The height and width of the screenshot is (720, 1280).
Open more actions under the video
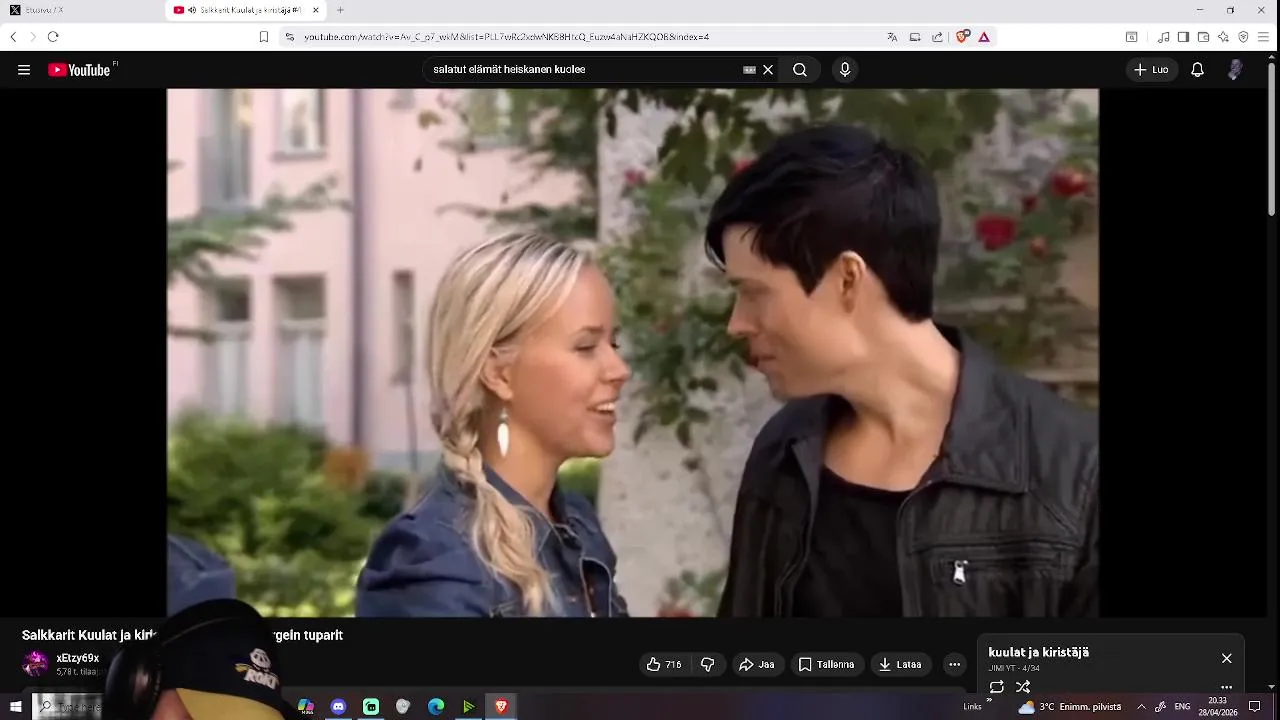click(954, 664)
